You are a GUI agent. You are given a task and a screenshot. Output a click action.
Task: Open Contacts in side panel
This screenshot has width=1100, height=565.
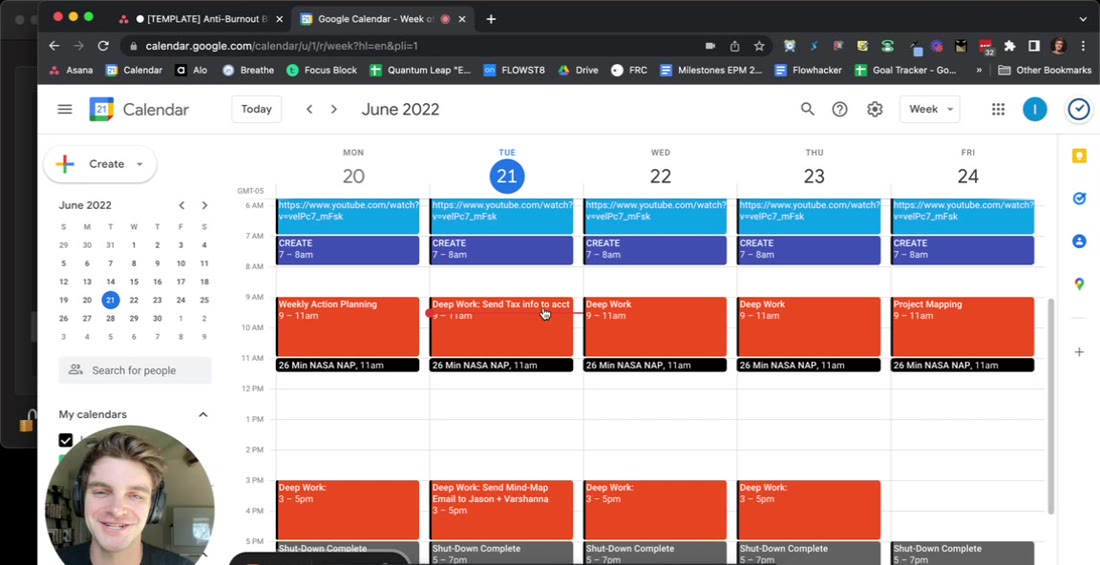tap(1079, 241)
